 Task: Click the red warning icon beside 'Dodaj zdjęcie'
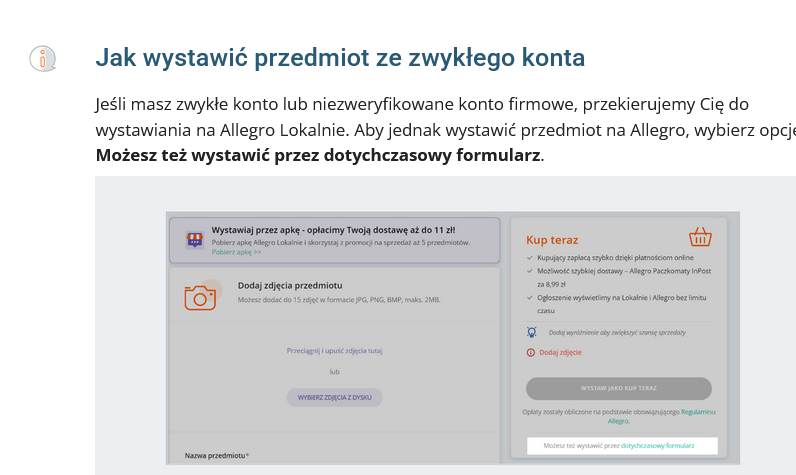click(530, 352)
